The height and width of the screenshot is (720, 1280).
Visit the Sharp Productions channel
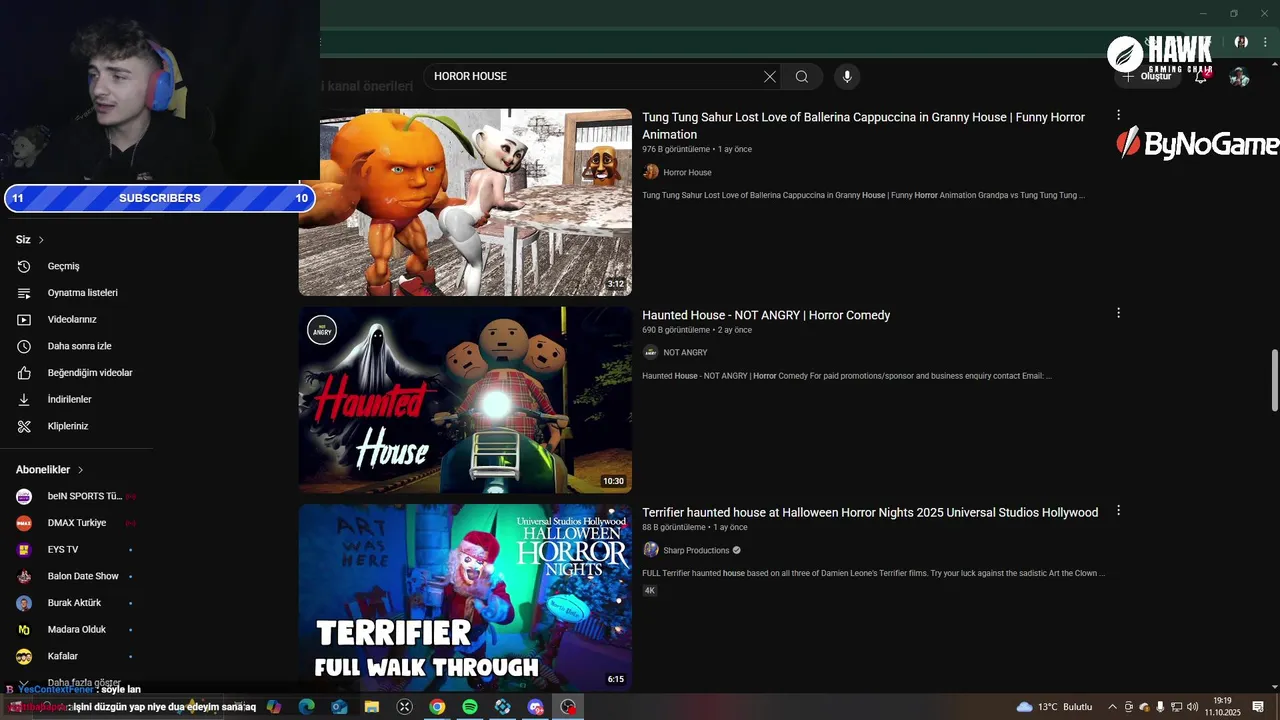tap(696, 550)
